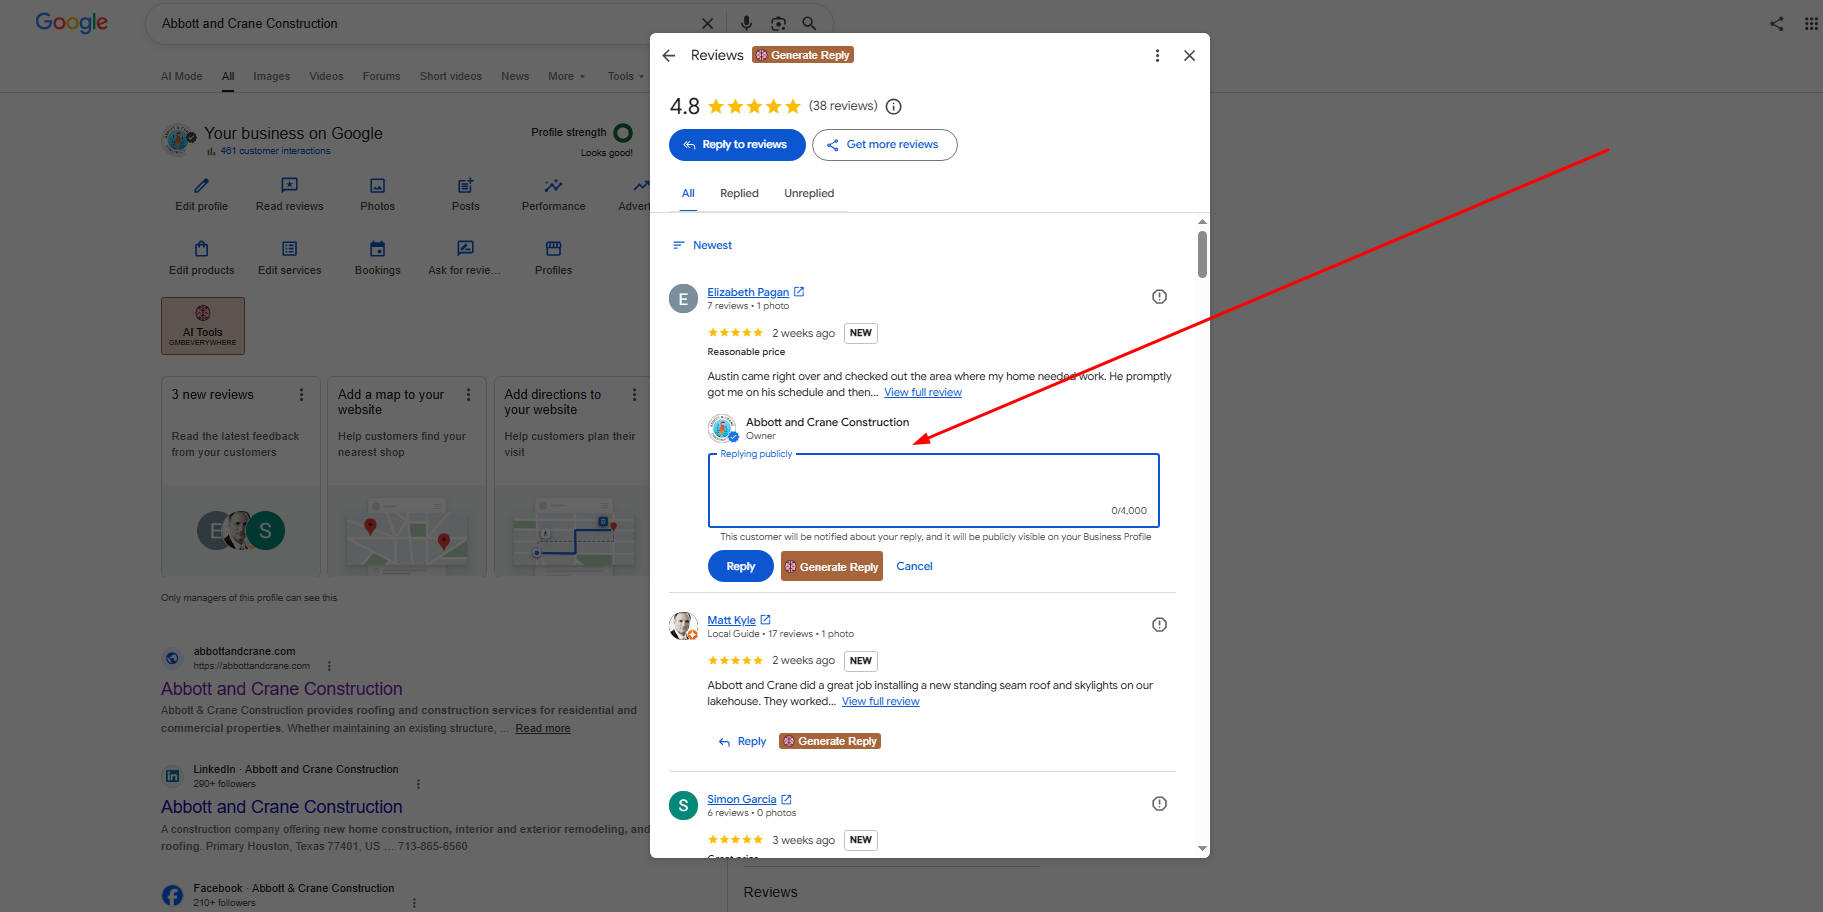The height and width of the screenshot is (912, 1823).
Task: Start voice search with the microphone icon
Action: tap(746, 24)
